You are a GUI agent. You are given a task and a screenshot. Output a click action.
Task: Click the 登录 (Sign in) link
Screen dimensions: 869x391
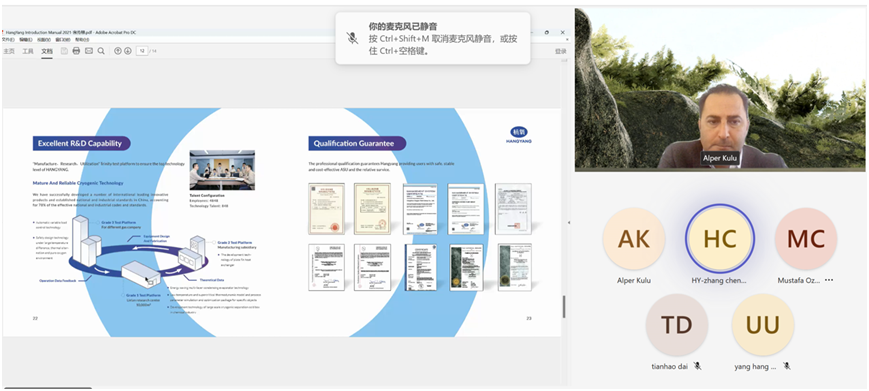coord(561,52)
